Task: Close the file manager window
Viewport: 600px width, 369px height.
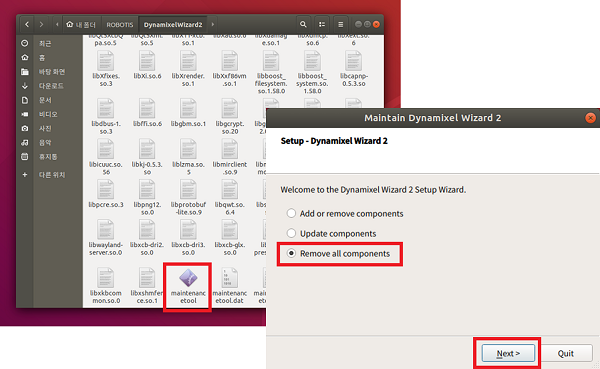Action: coord(377,24)
